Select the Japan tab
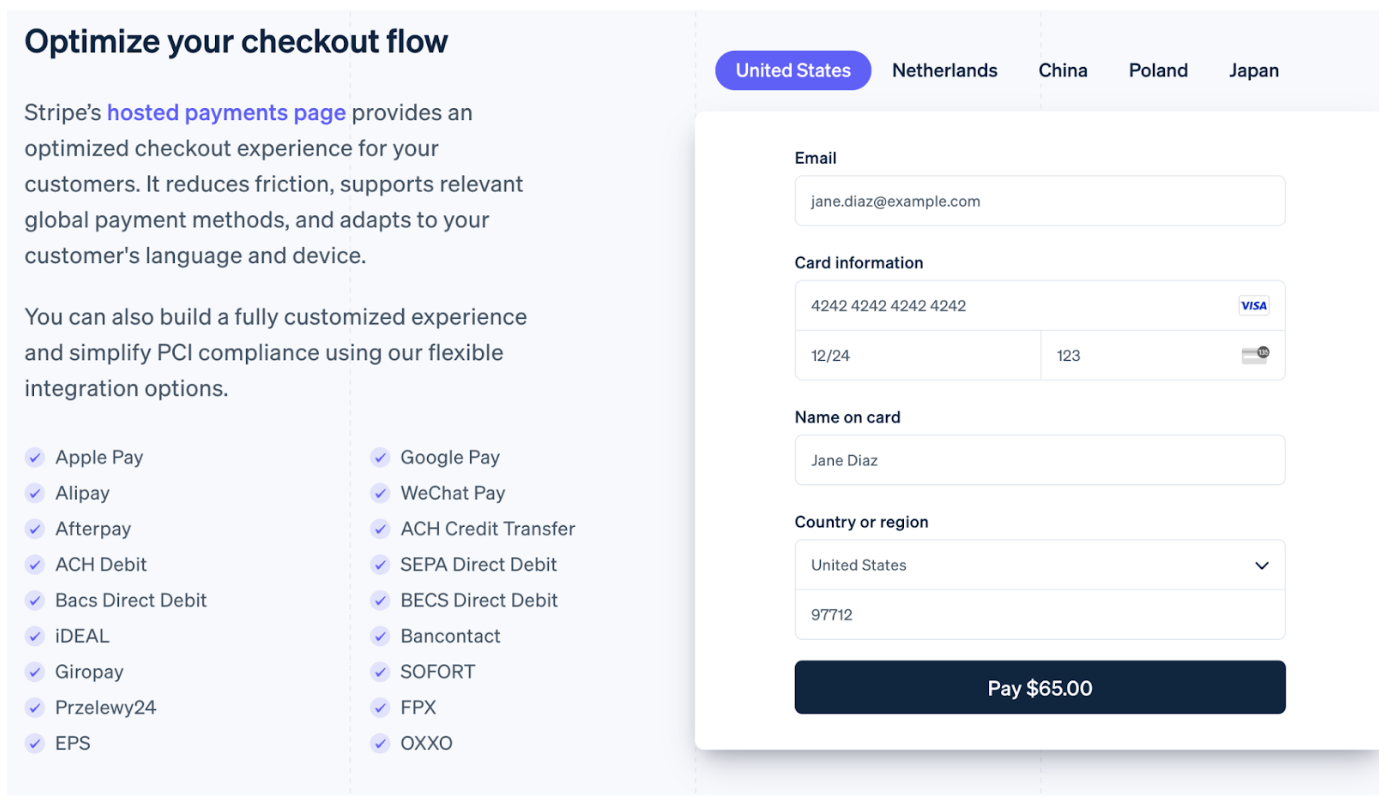This screenshot has height=812, width=1398. click(x=1254, y=71)
